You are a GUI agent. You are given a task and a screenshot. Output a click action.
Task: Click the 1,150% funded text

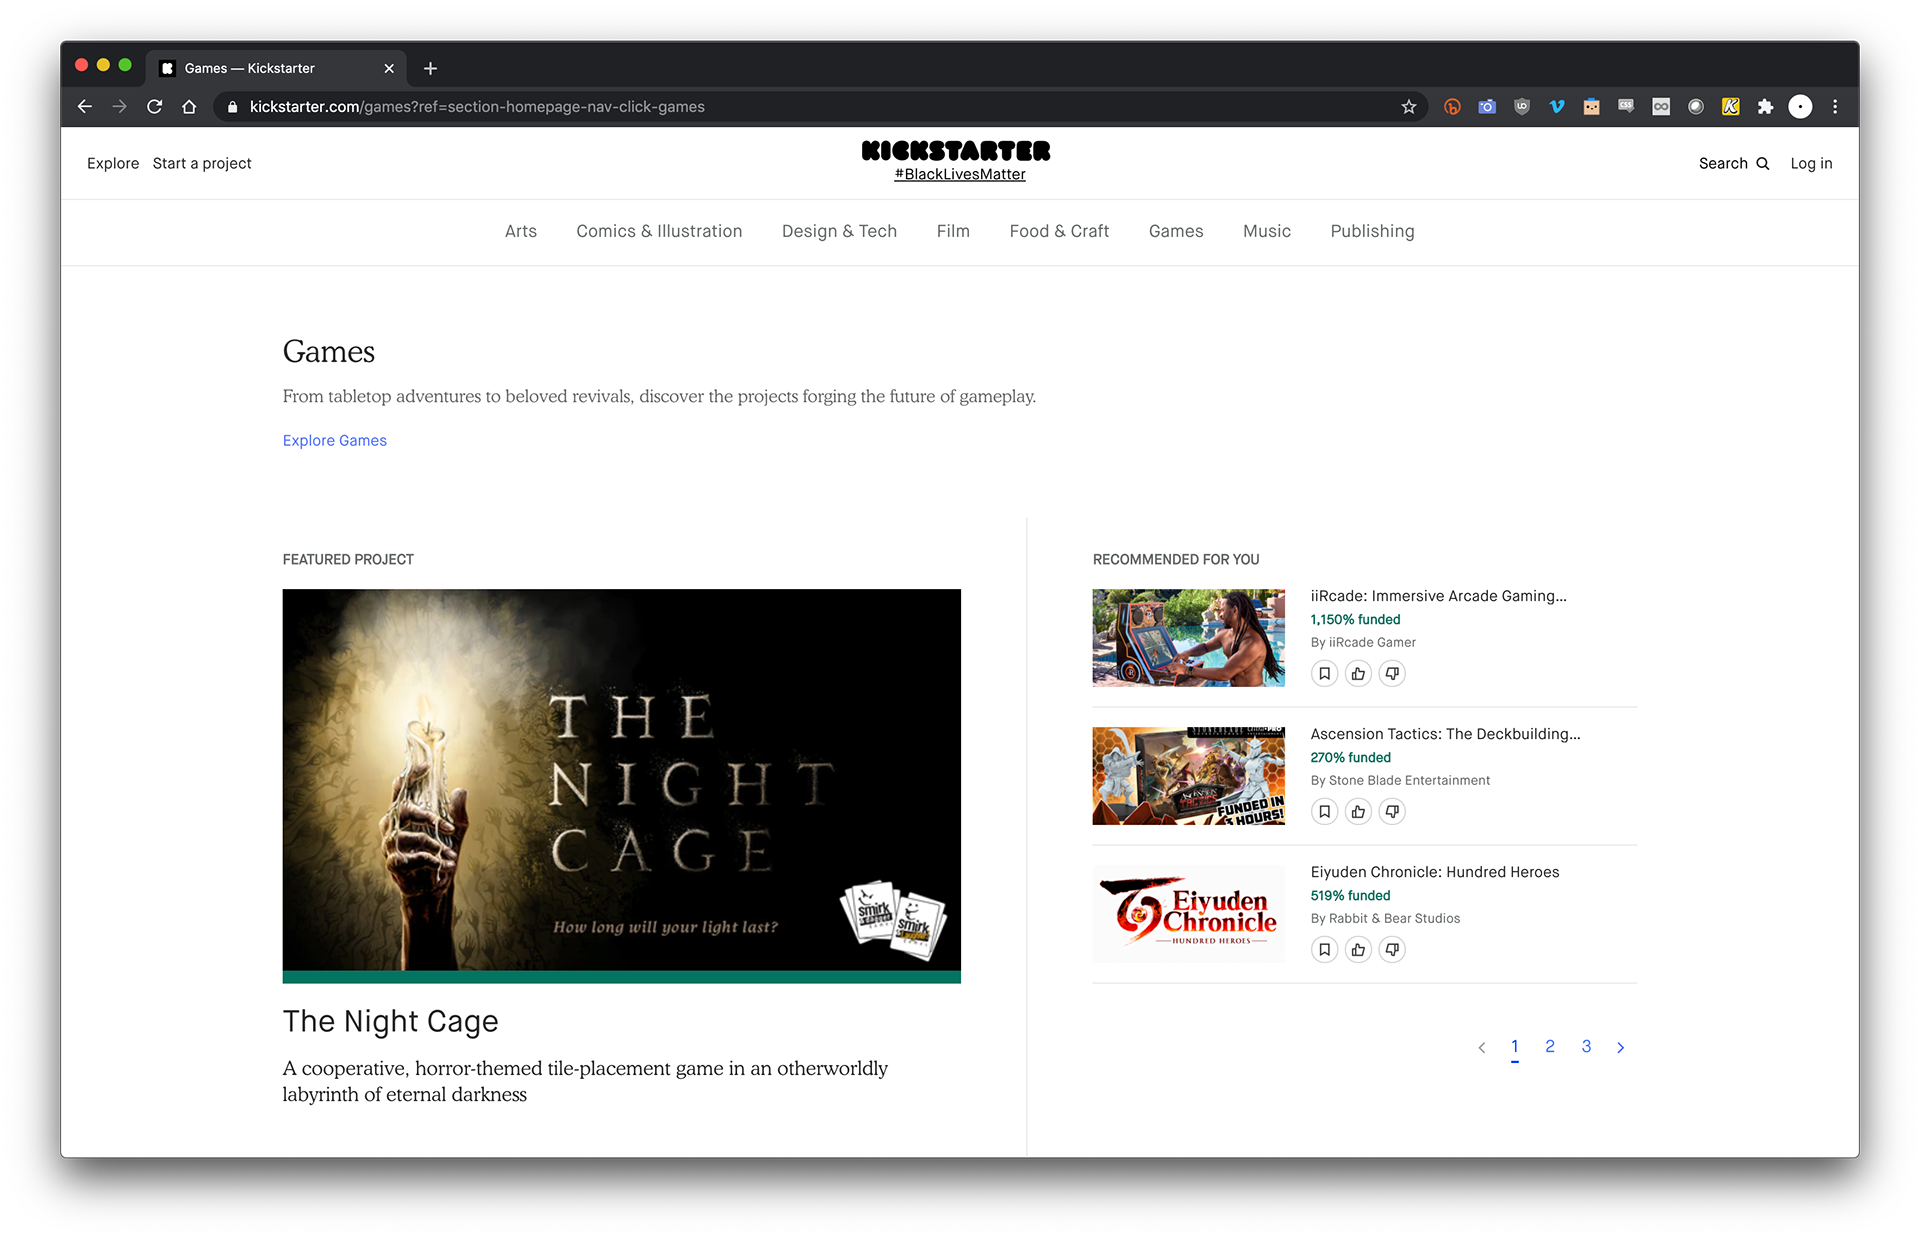point(1355,619)
